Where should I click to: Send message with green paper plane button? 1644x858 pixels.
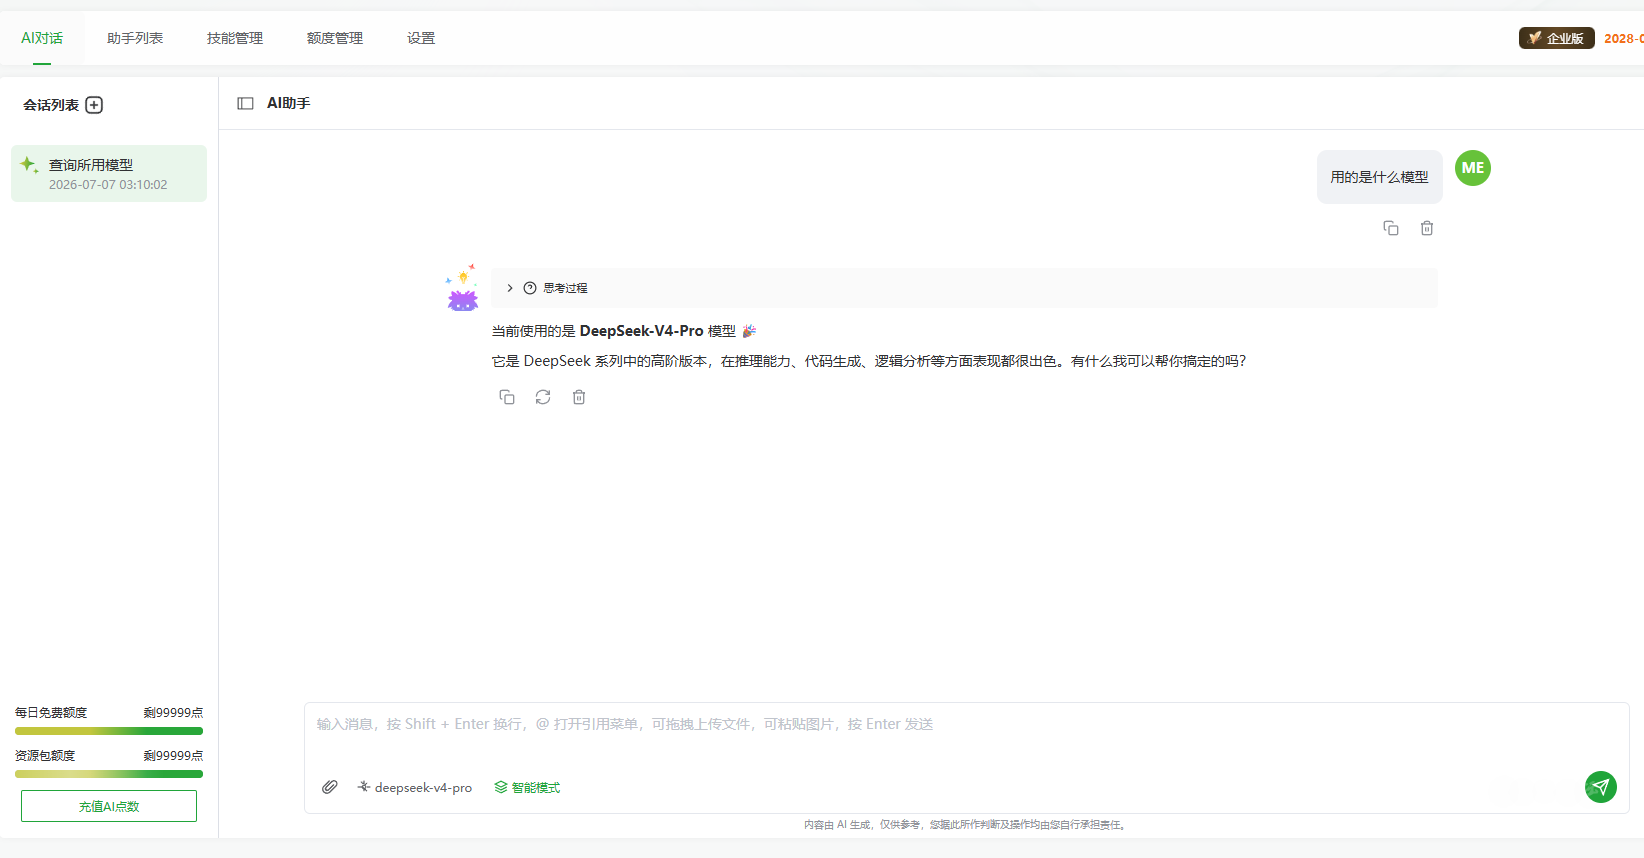tap(1601, 787)
